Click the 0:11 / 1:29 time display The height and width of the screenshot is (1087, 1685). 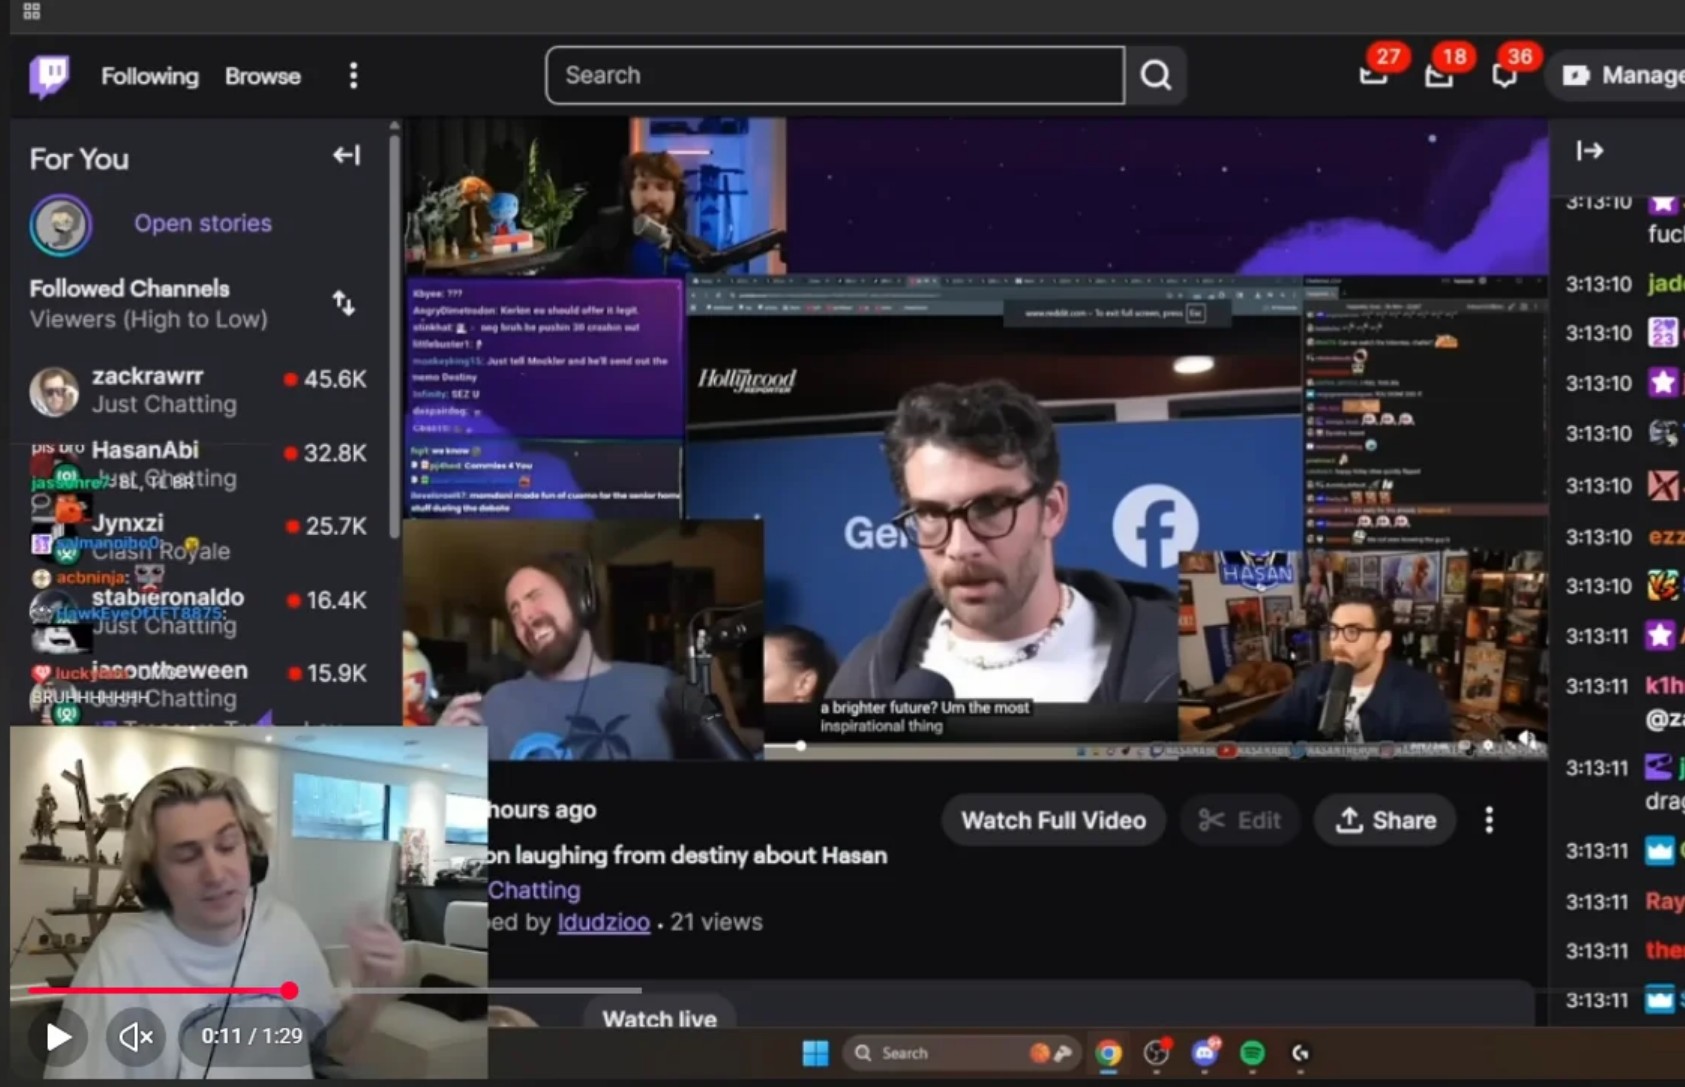(252, 1036)
